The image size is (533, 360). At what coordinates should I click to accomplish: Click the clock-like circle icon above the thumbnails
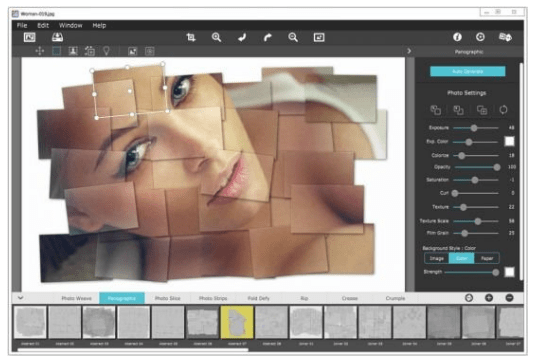tap(469, 298)
